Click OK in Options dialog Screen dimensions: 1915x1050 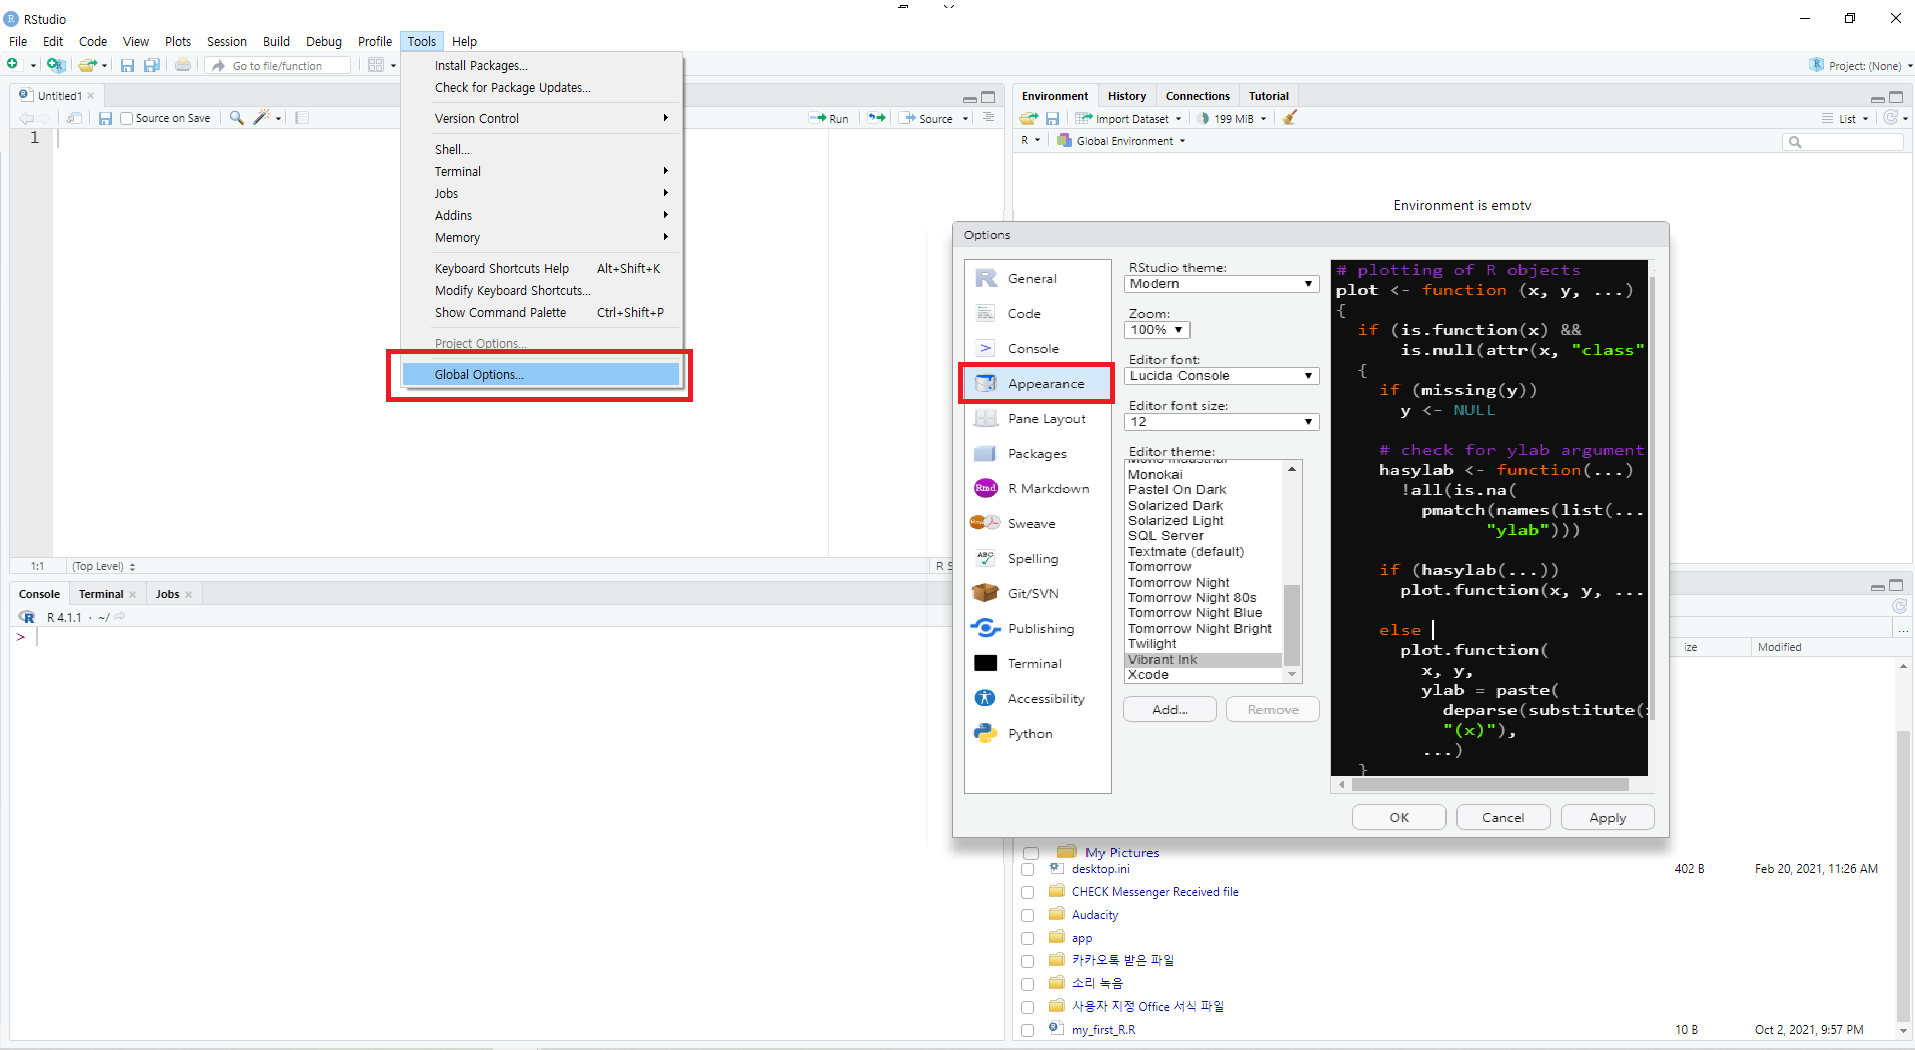point(1399,818)
